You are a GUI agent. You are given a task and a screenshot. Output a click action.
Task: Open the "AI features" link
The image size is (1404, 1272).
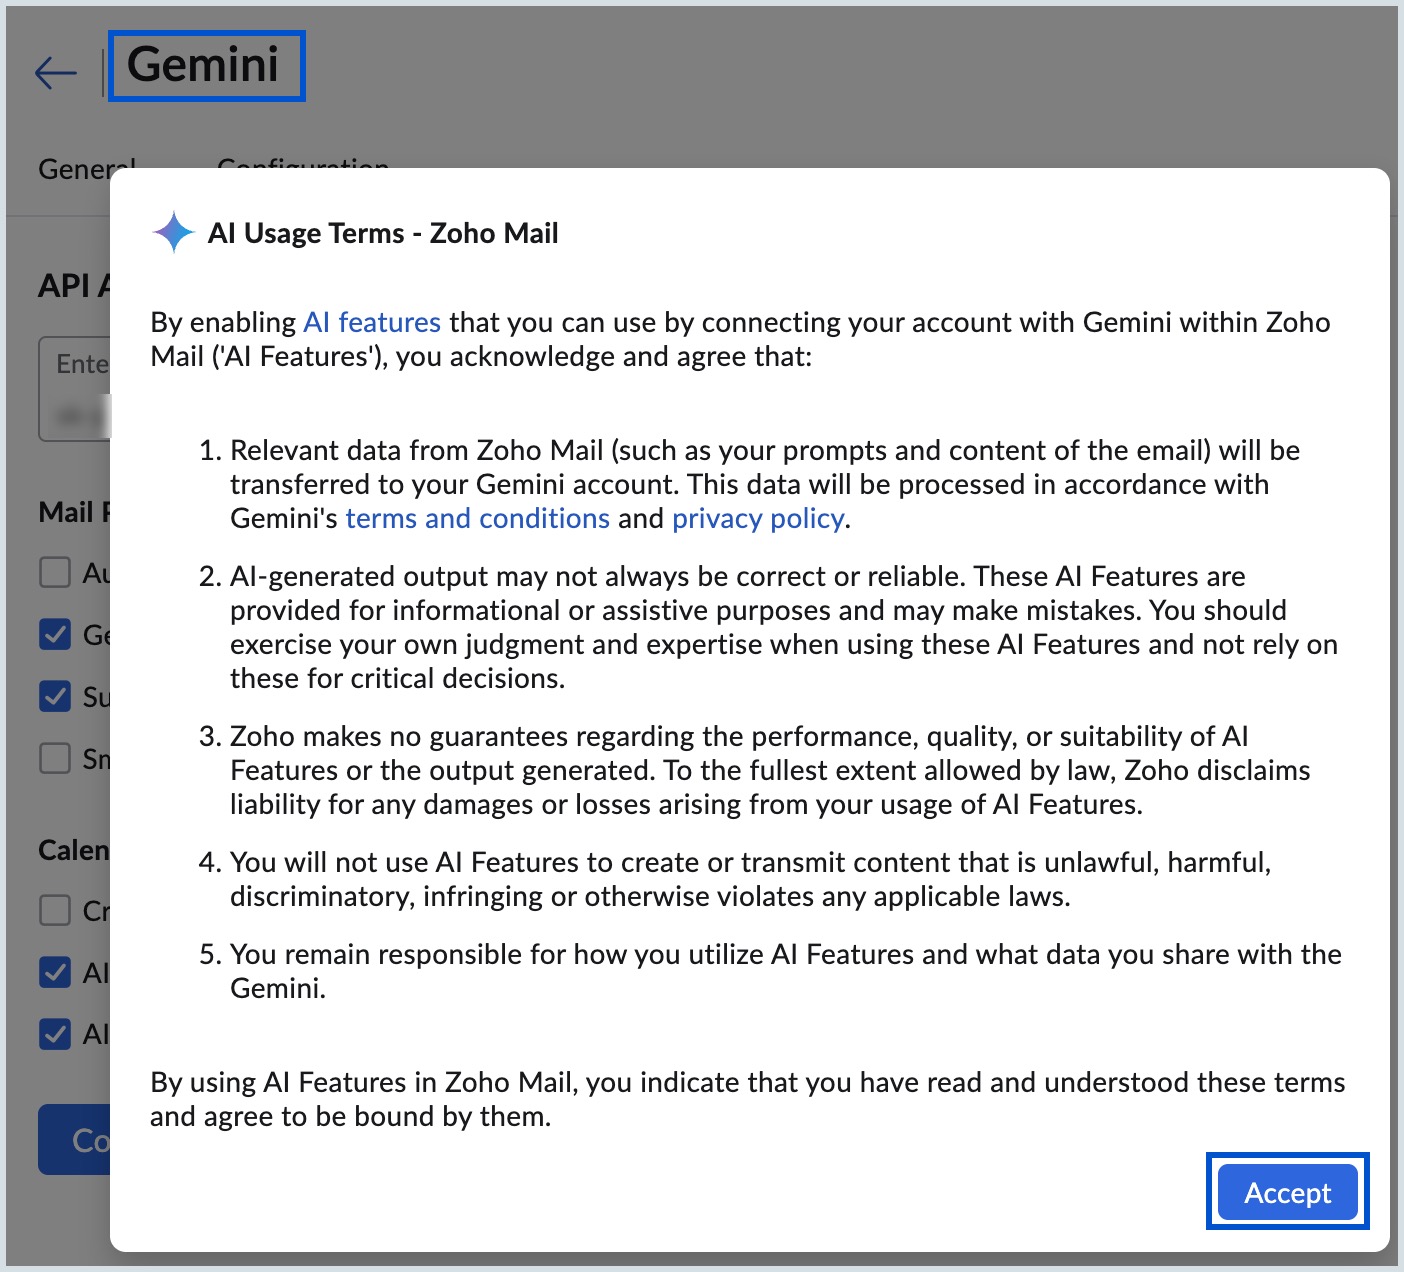[371, 322]
